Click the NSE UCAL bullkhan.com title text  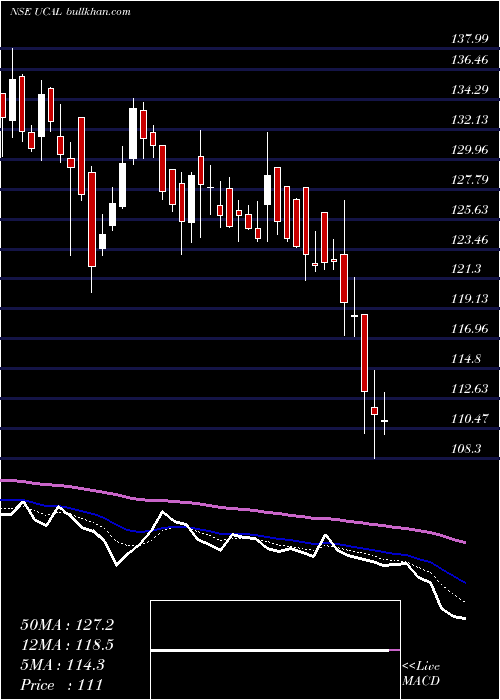(71, 11)
